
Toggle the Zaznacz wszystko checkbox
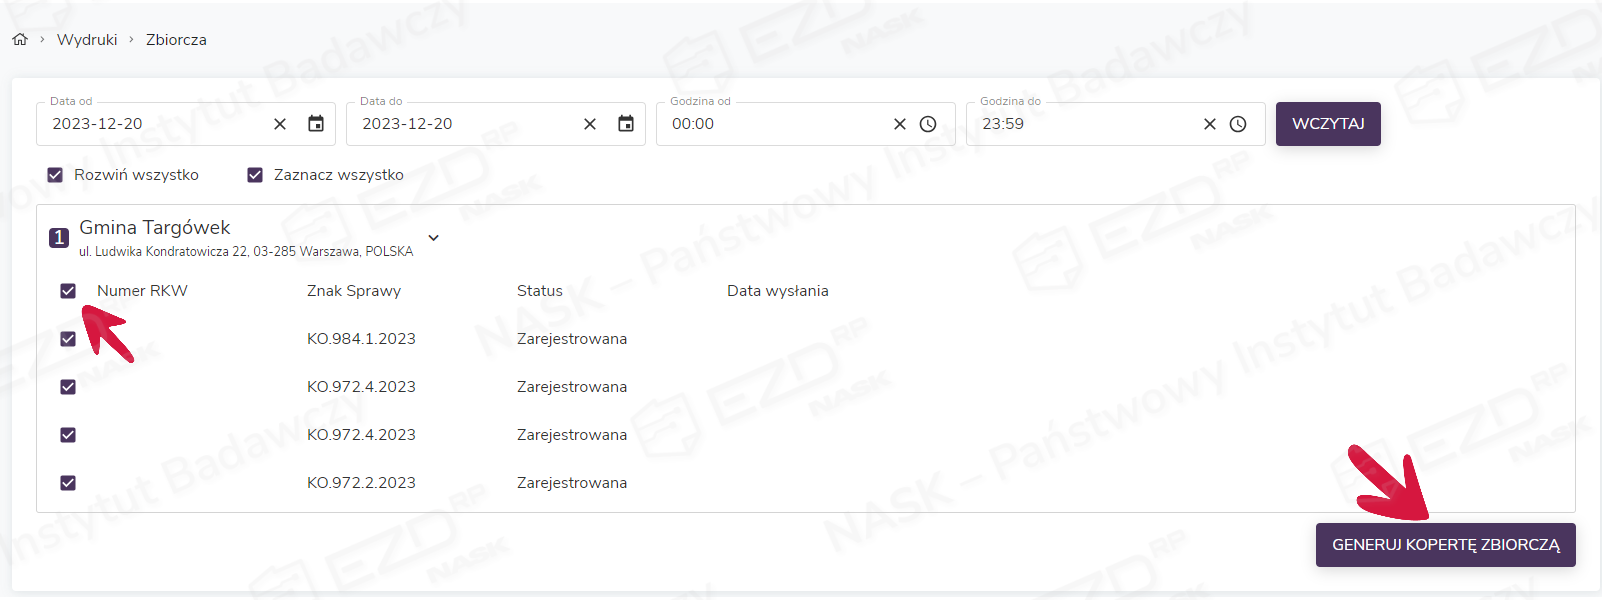click(x=255, y=175)
